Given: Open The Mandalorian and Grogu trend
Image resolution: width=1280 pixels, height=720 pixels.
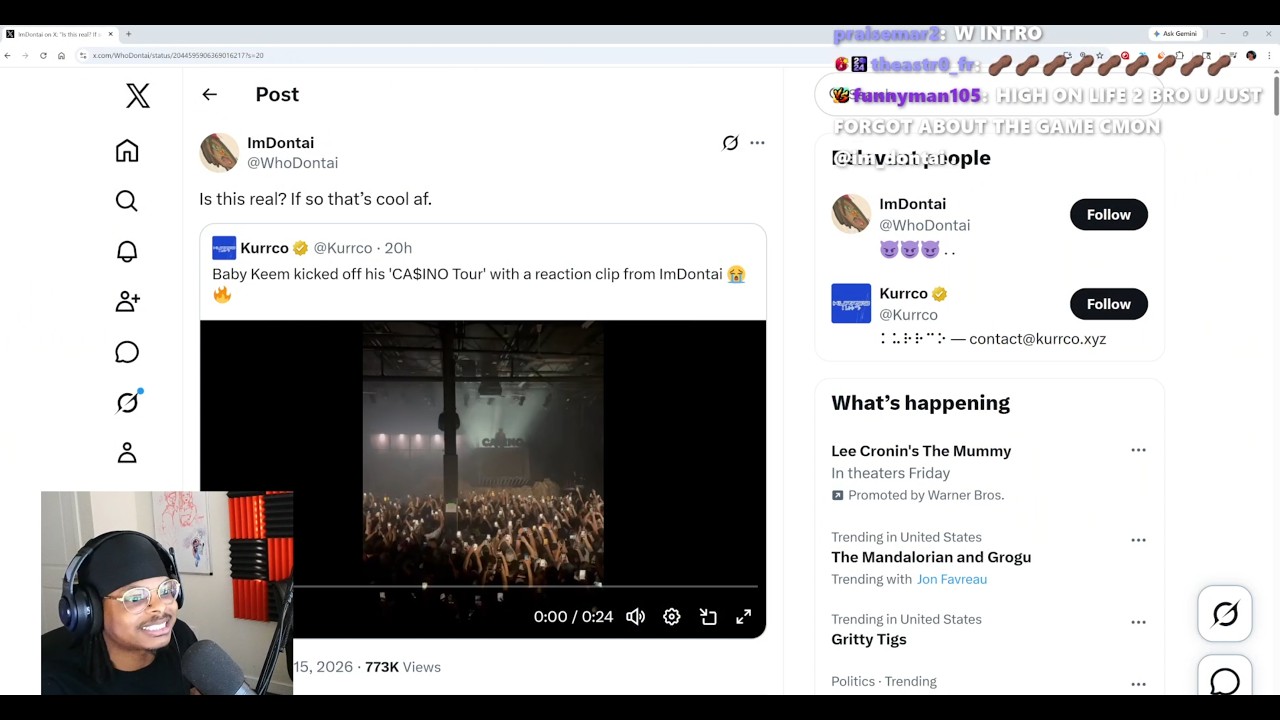Looking at the screenshot, I should [x=931, y=557].
